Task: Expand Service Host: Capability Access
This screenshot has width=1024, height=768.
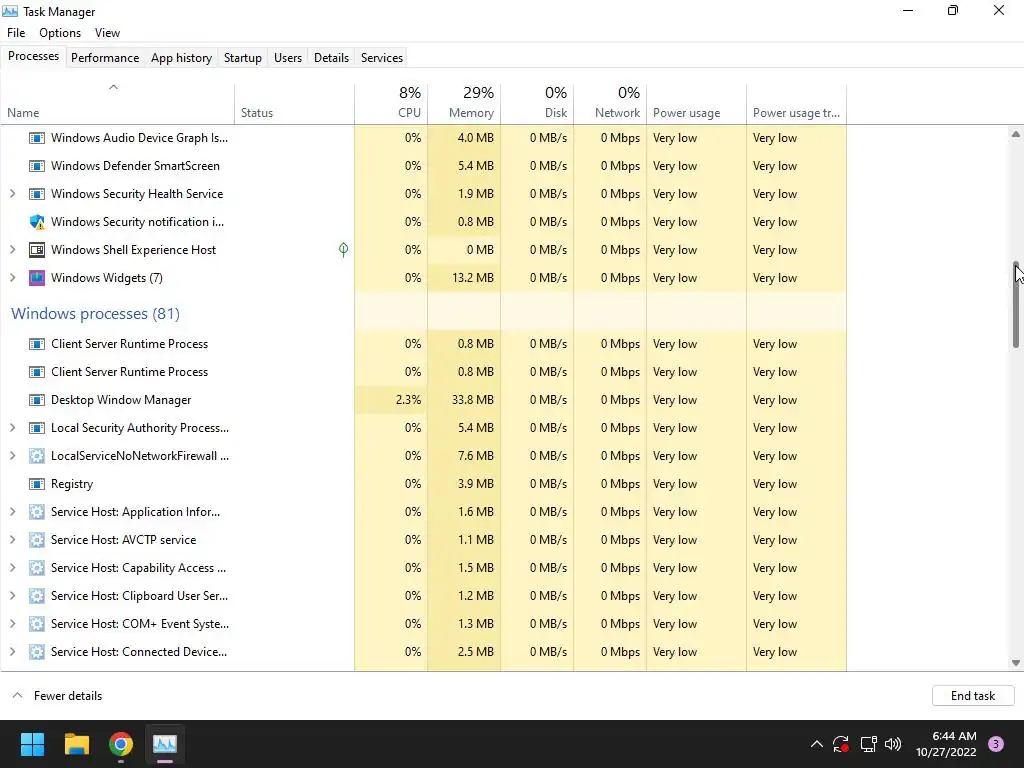Action: (x=12, y=568)
